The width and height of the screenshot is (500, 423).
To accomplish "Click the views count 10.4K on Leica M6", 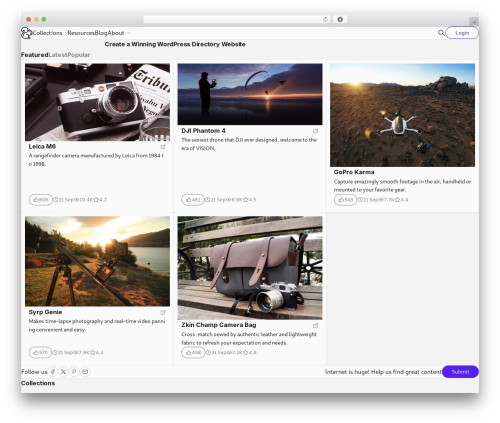I will pyautogui.click(x=84, y=200).
